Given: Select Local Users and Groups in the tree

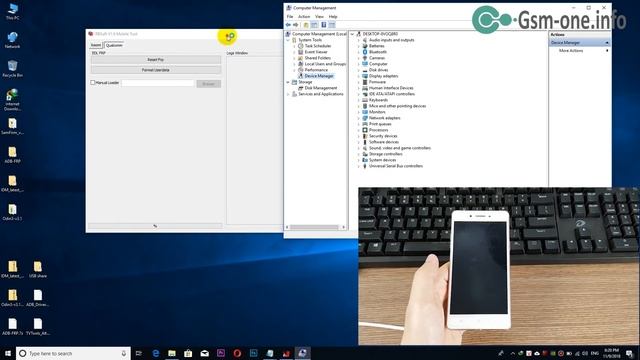Looking at the screenshot, I should (325, 64).
